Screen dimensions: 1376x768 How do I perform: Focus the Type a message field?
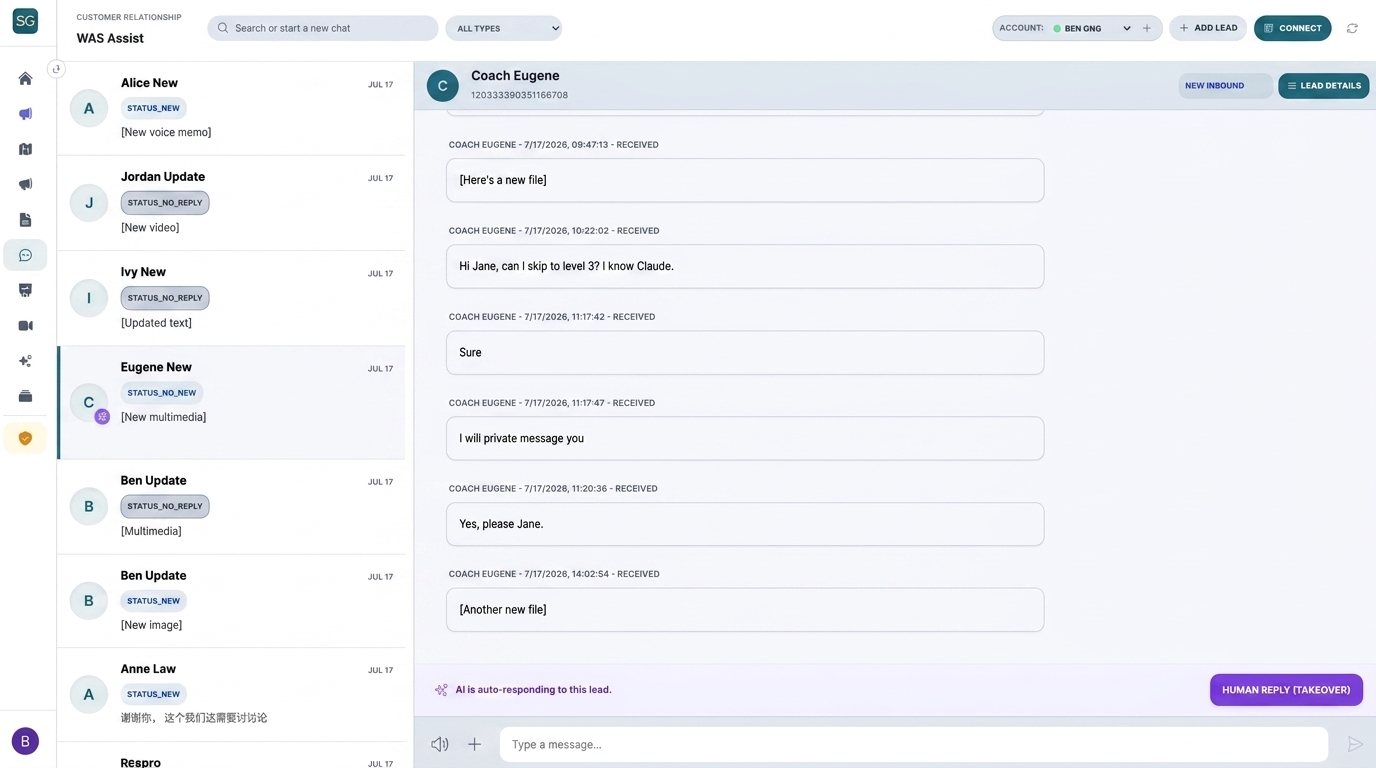point(913,744)
